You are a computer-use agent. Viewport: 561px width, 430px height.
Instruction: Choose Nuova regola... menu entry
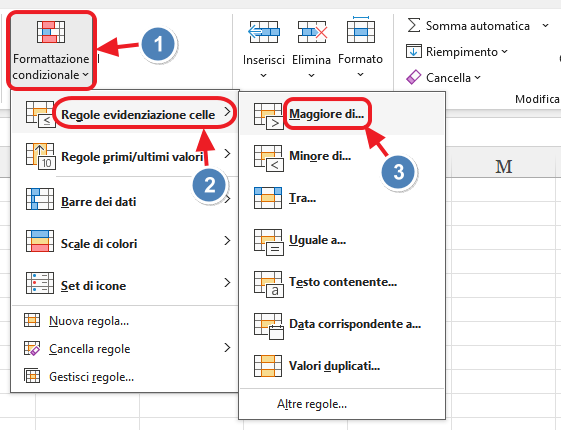(x=125, y=321)
